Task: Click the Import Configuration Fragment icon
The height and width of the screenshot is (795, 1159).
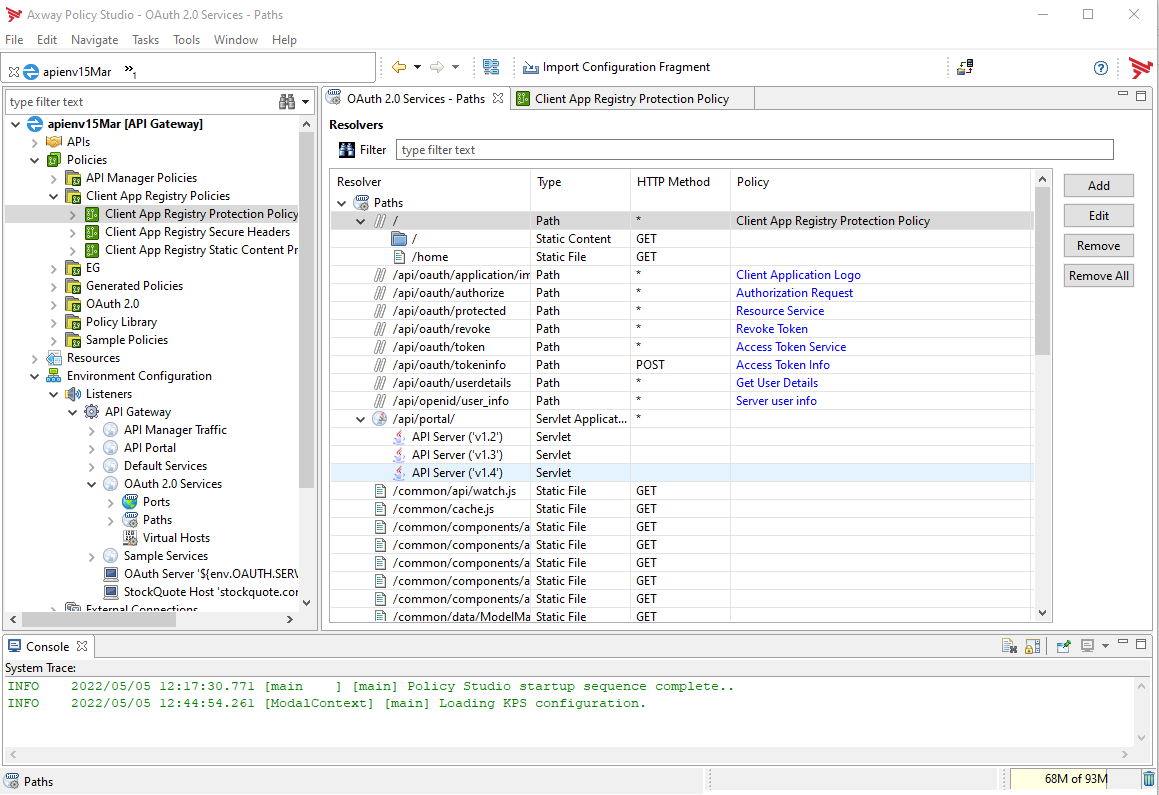Action: [530, 67]
